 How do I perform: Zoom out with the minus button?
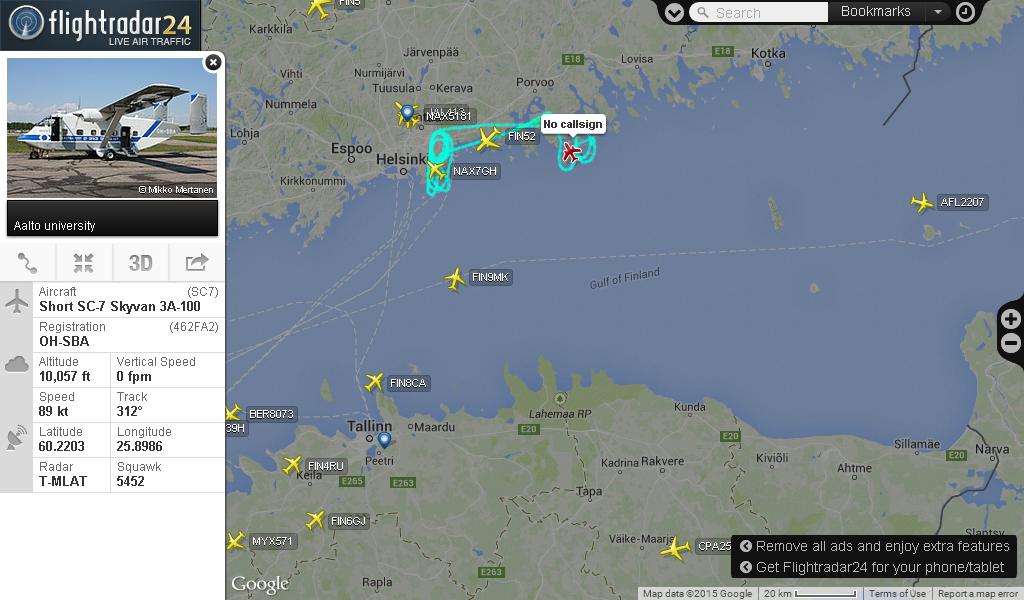[x=1010, y=343]
